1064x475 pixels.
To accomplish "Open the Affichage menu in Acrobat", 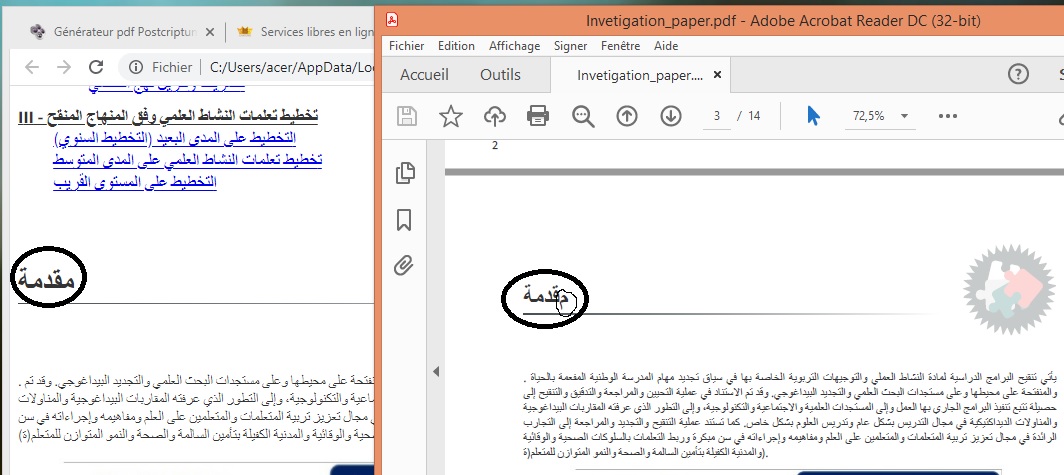I will pos(514,45).
